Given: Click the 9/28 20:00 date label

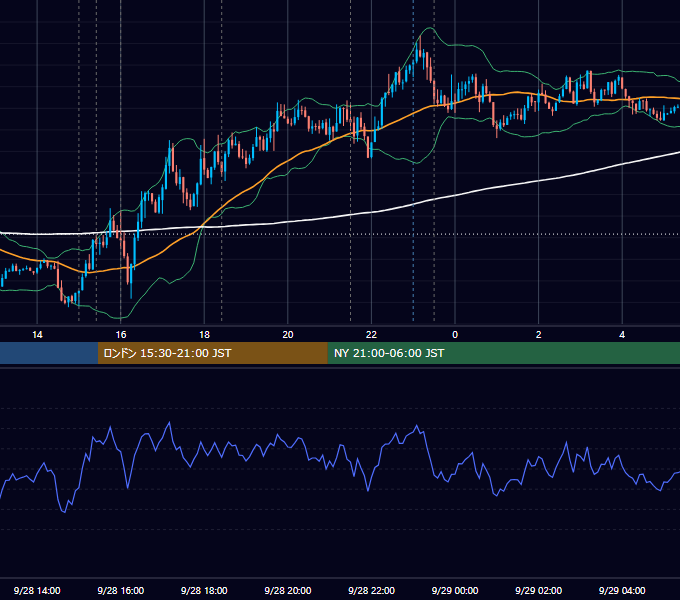Looking at the screenshot, I should 288,590.
